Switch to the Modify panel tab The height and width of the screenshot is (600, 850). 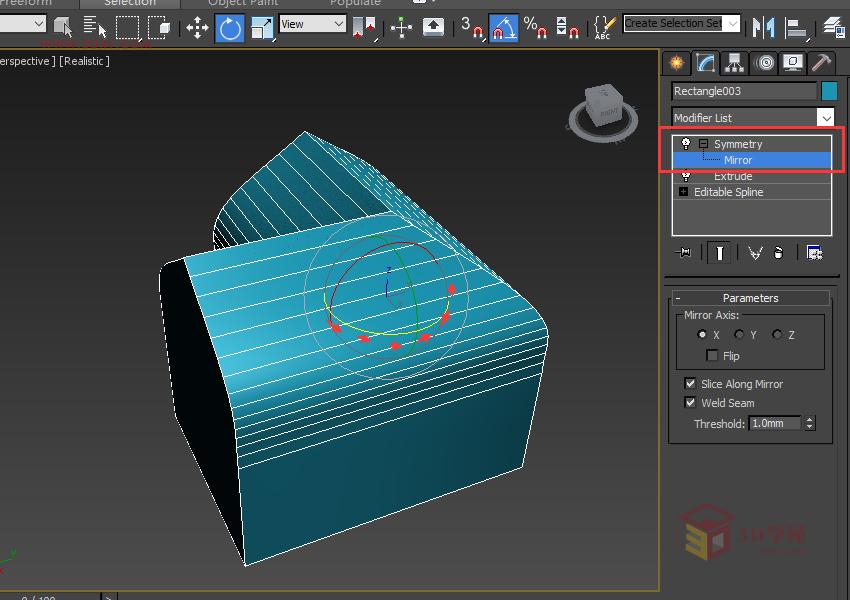[705, 63]
